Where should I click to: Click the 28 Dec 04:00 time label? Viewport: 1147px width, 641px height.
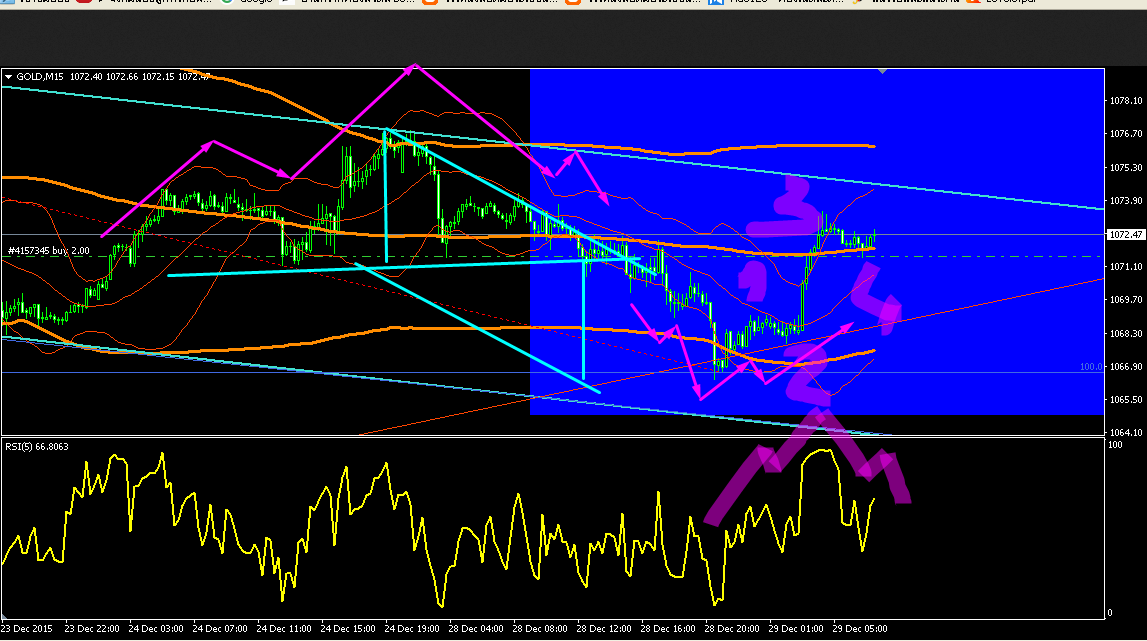tap(476, 629)
